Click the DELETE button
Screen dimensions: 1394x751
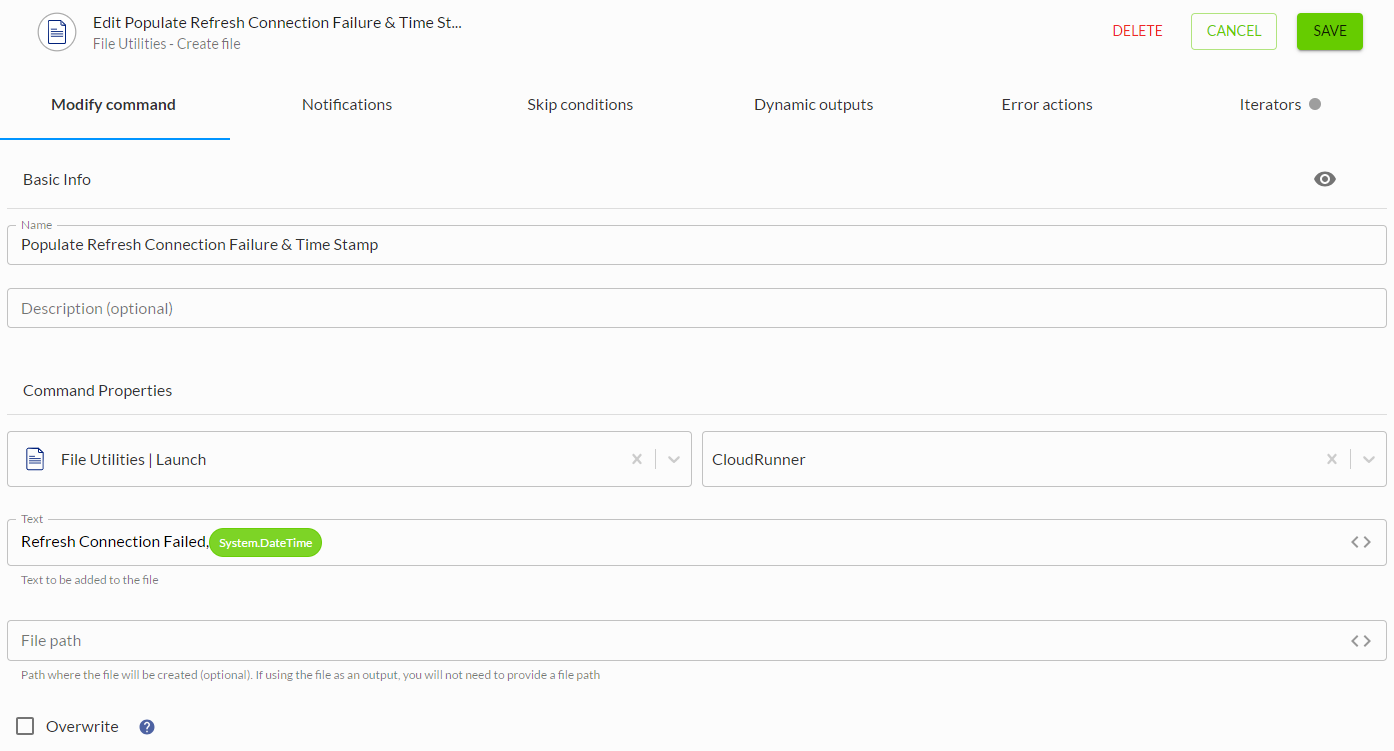click(x=1138, y=31)
